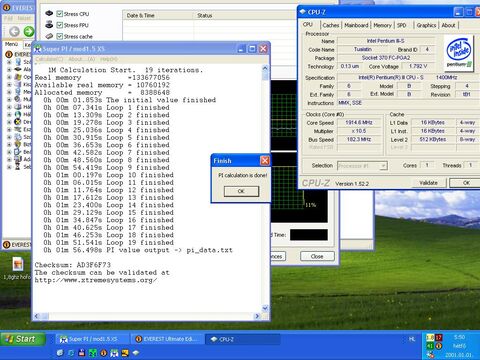Click the Super PI horizontal scrollbar right arrow
Image resolution: width=480 pixels, height=360 pixels.
pos(257,316)
